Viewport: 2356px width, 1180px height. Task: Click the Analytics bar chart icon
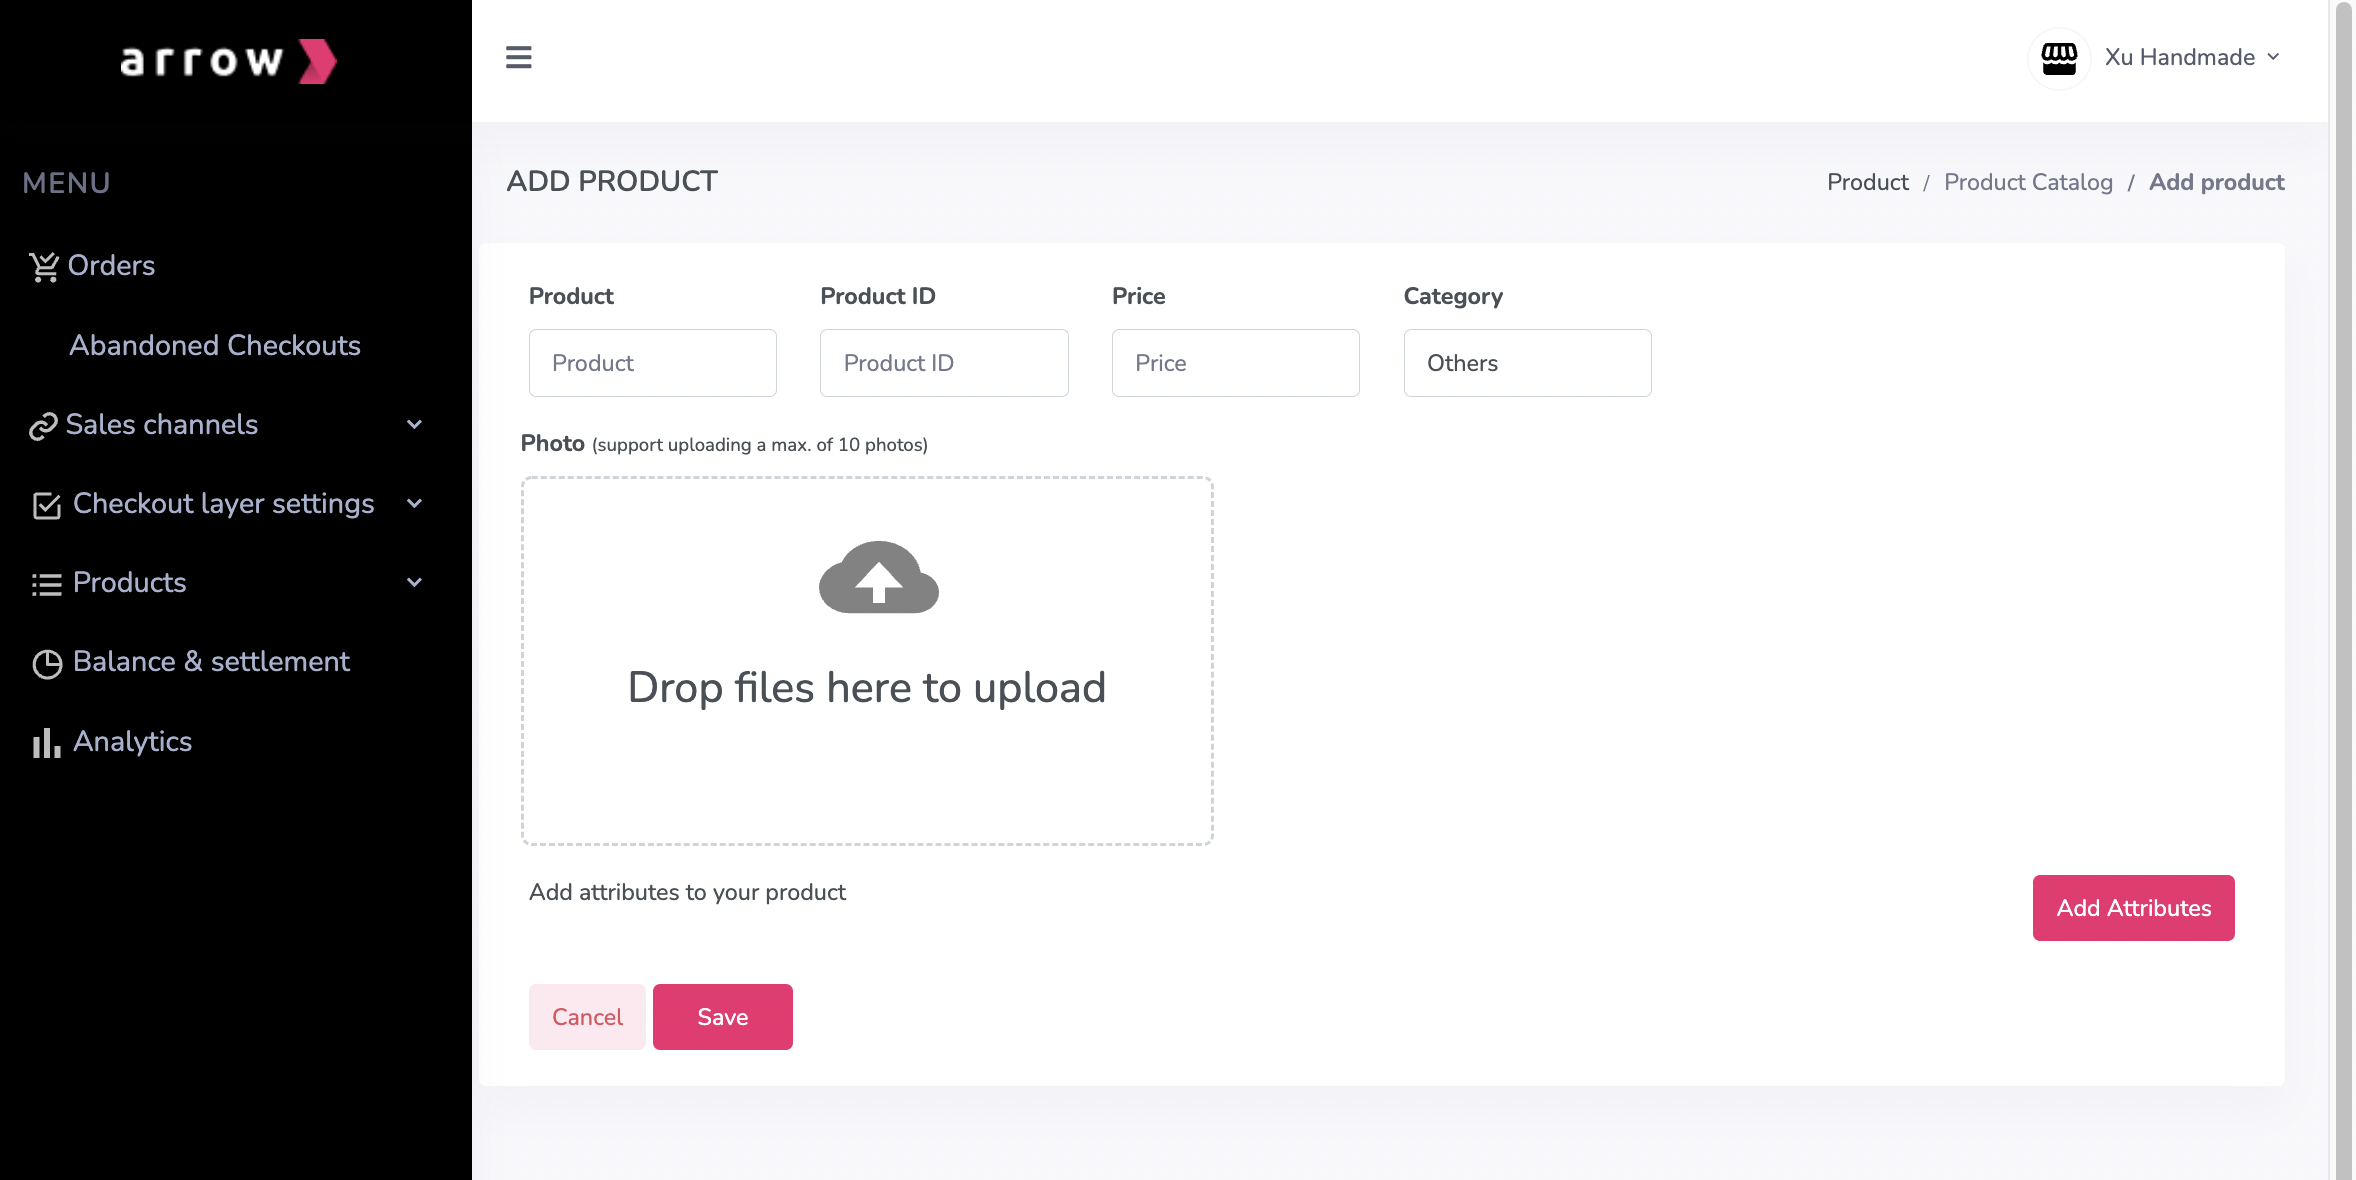(x=46, y=743)
